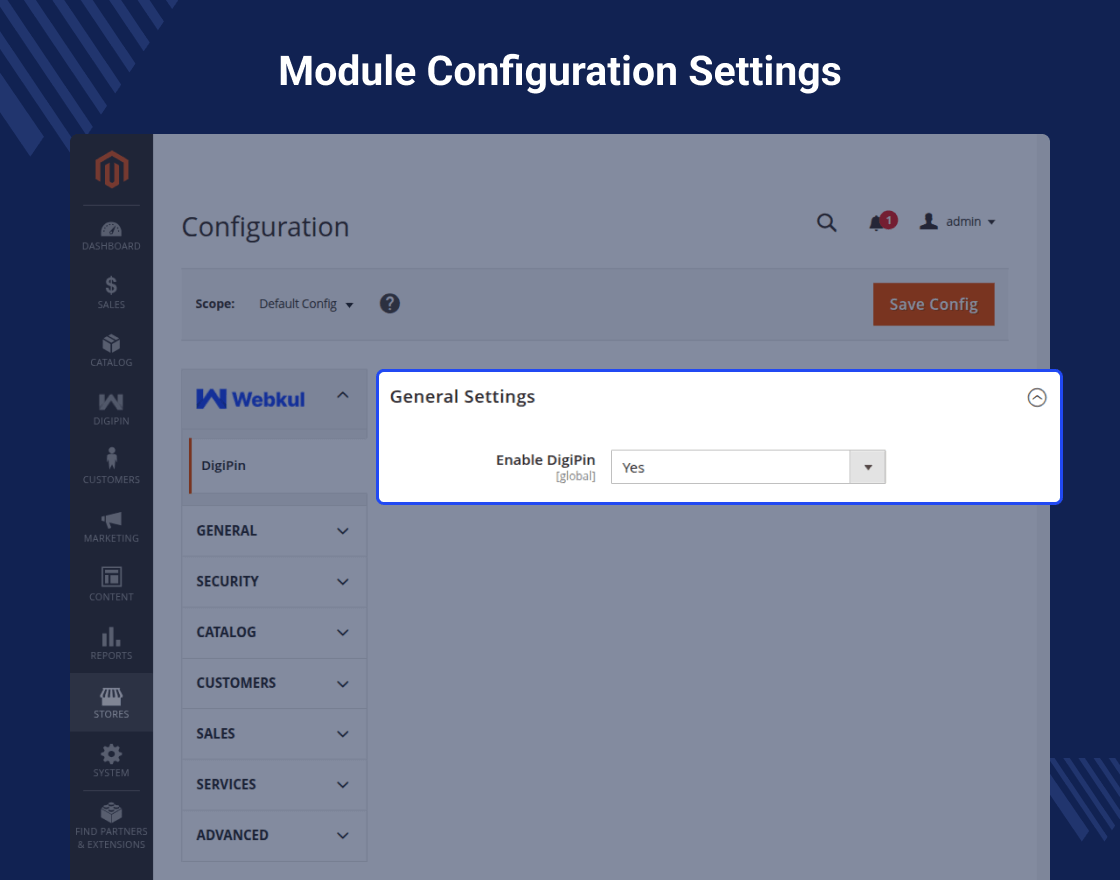This screenshot has height=880, width=1120.
Task: Open DigiPin in the sidebar
Action: pyautogui.click(x=111, y=408)
